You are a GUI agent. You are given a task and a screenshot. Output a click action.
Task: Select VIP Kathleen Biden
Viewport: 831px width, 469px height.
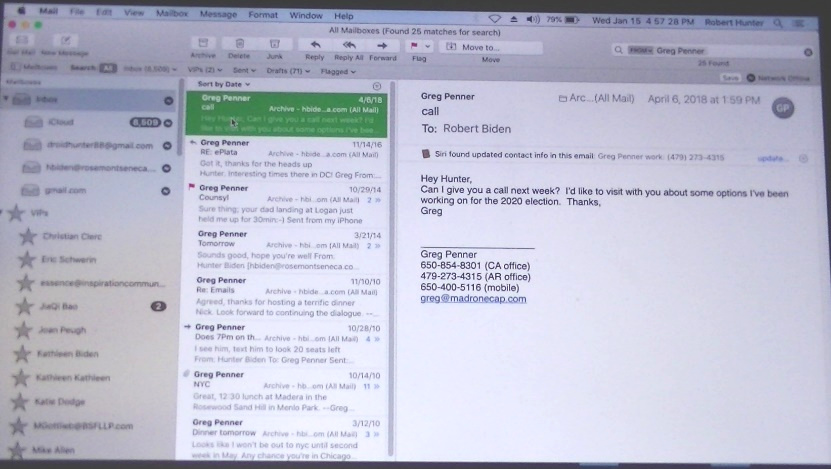[67, 353]
